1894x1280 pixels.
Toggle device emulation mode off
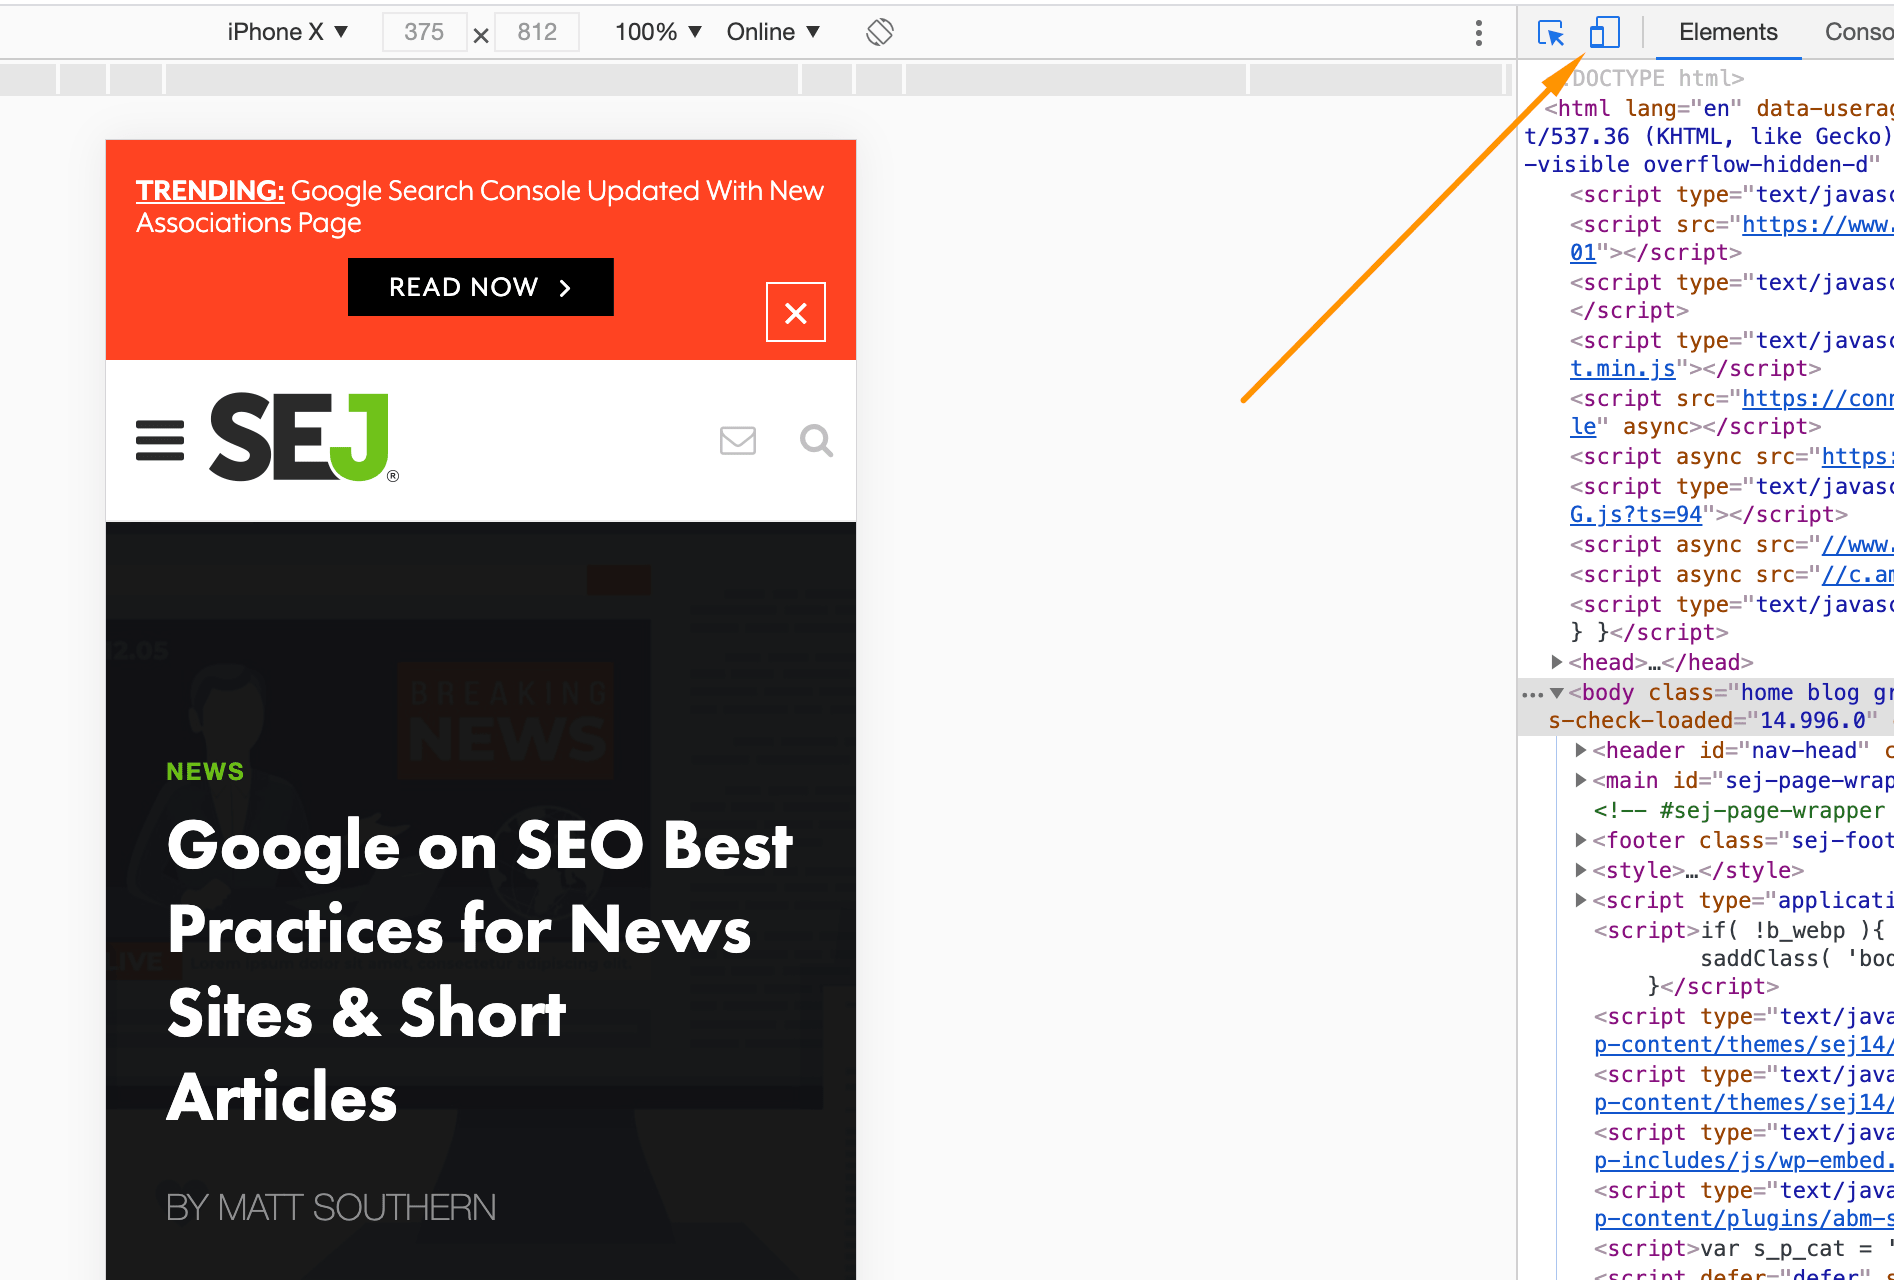(x=1604, y=32)
